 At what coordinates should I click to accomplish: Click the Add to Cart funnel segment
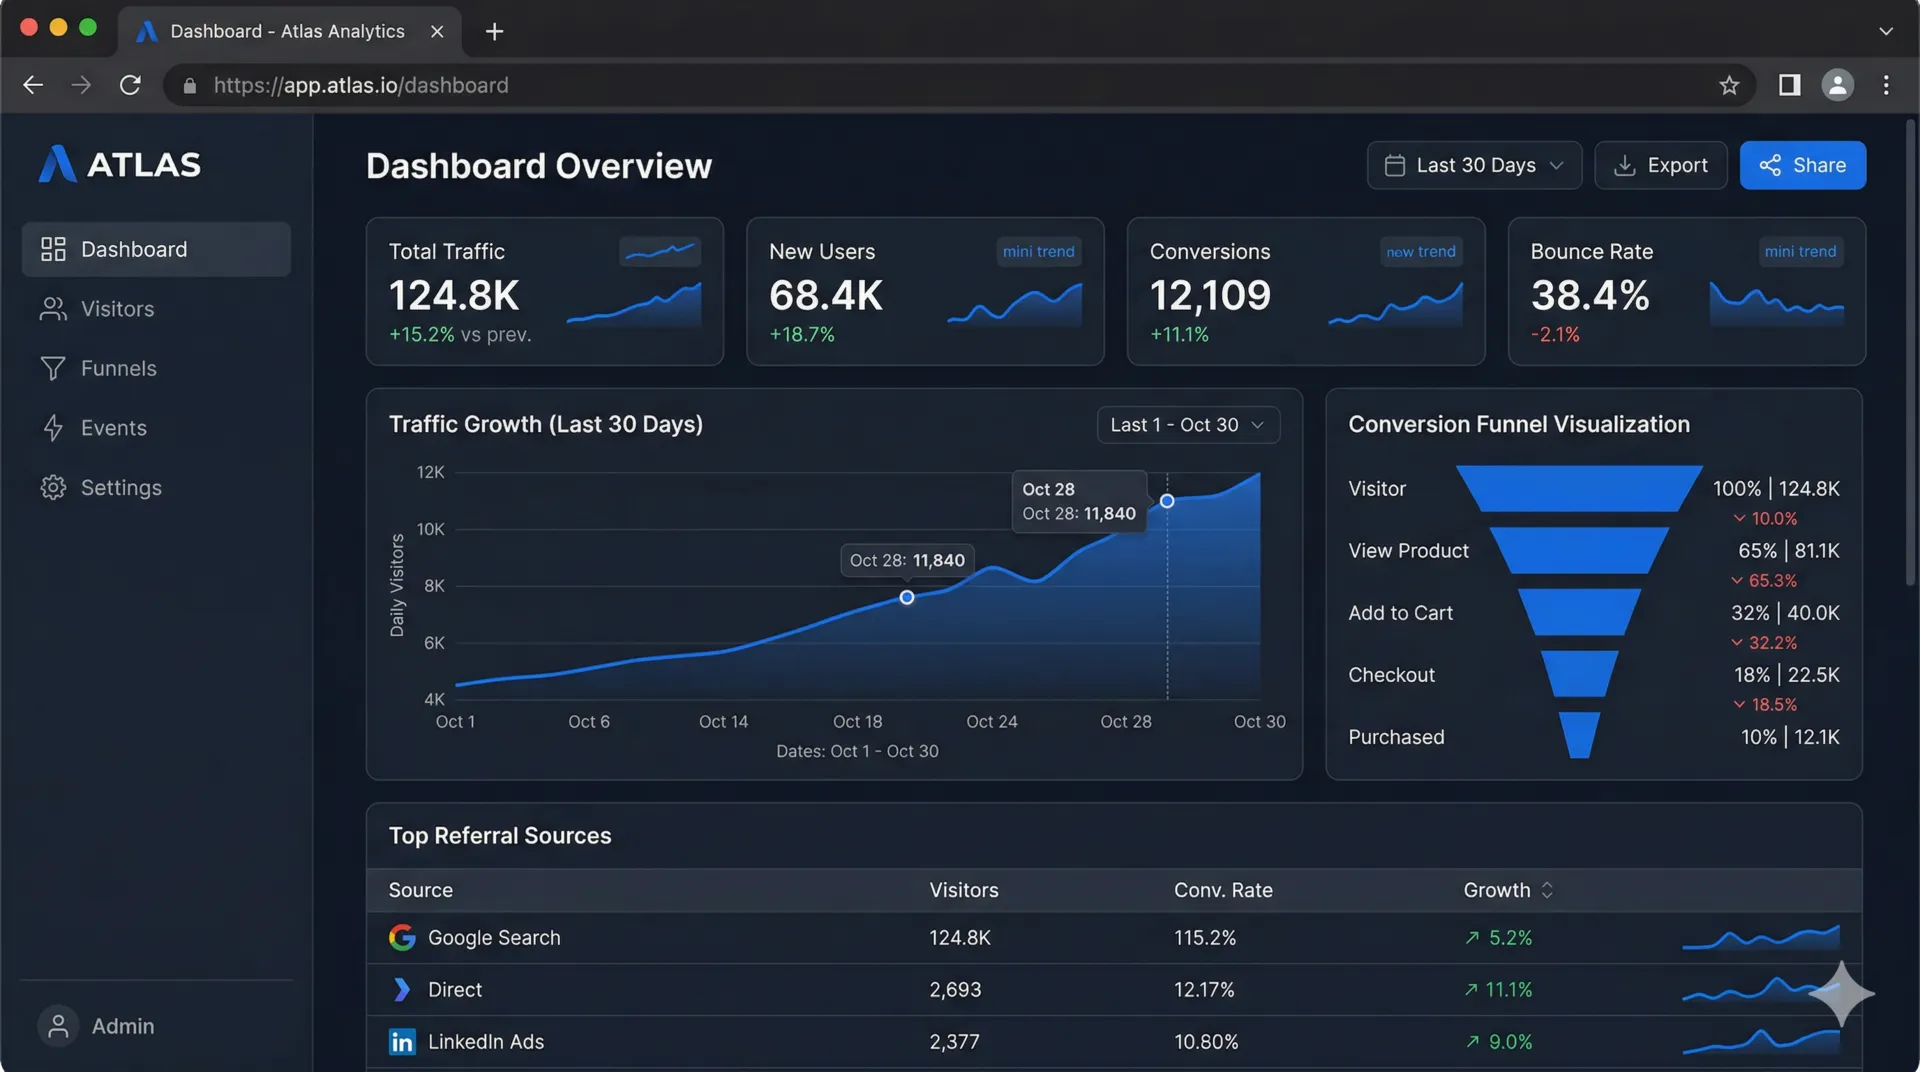point(1580,613)
